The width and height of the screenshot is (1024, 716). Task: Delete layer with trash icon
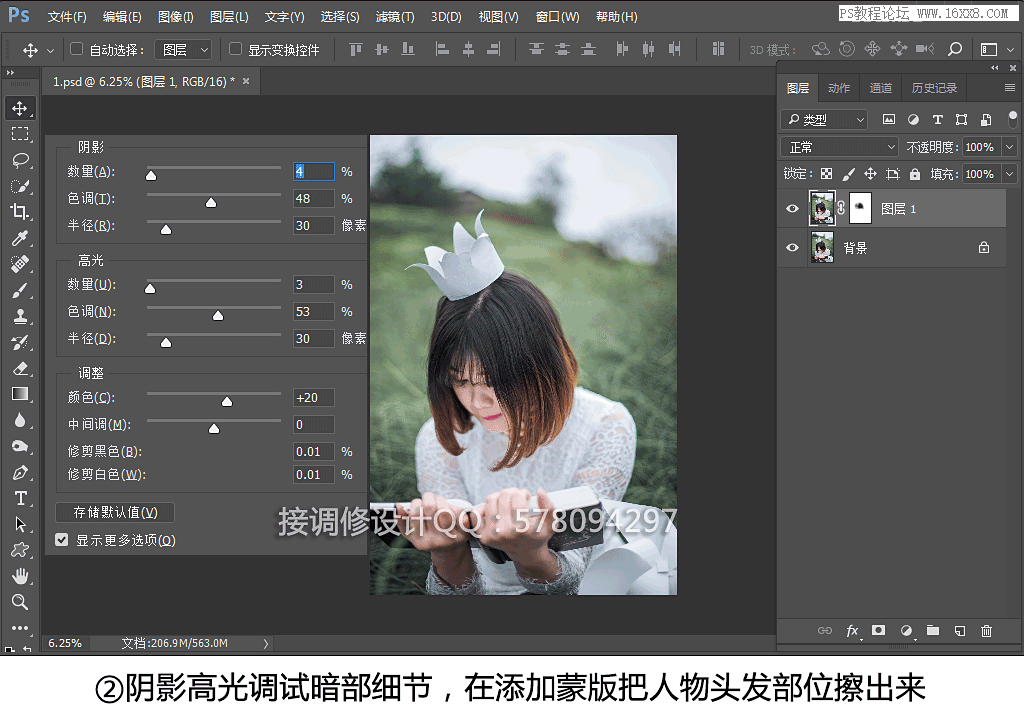pyautogui.click(x=986, y=630)
